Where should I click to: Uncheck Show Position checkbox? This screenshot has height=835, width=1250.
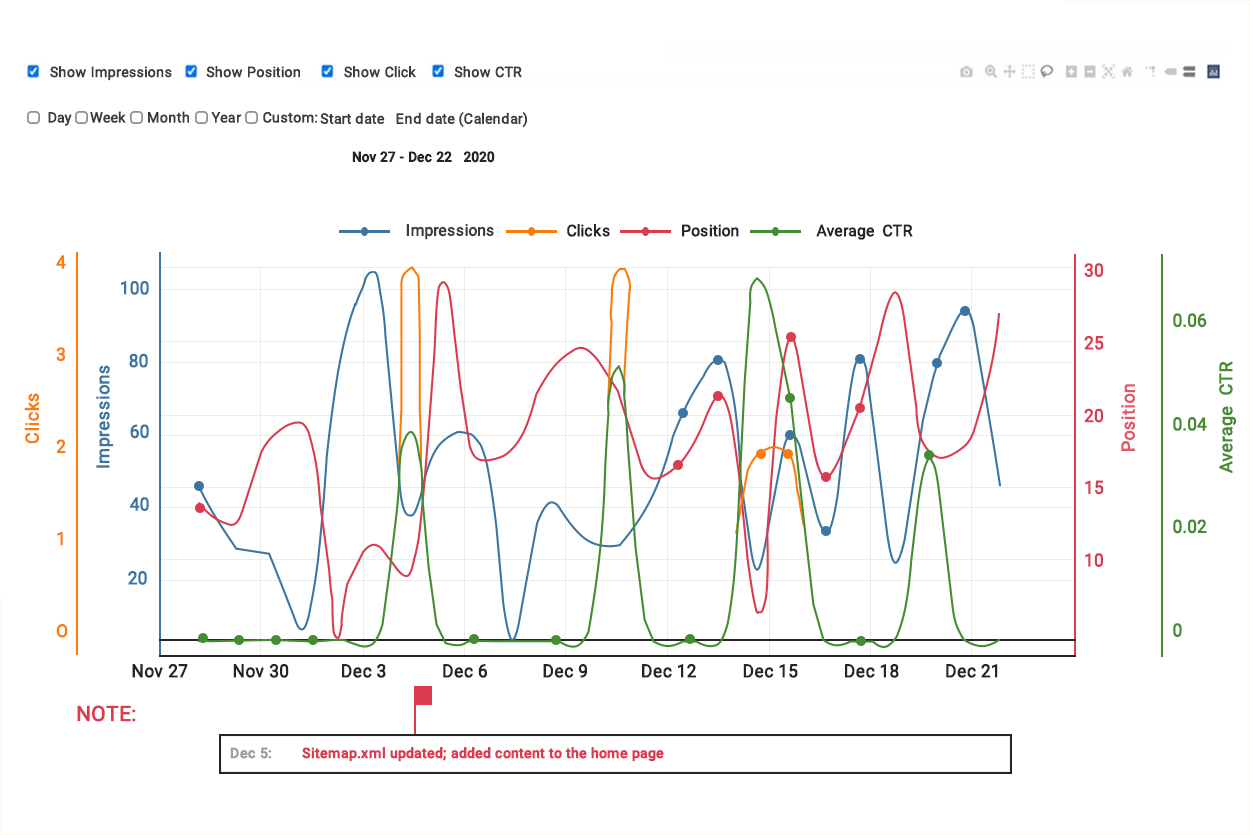pos(191,71)
